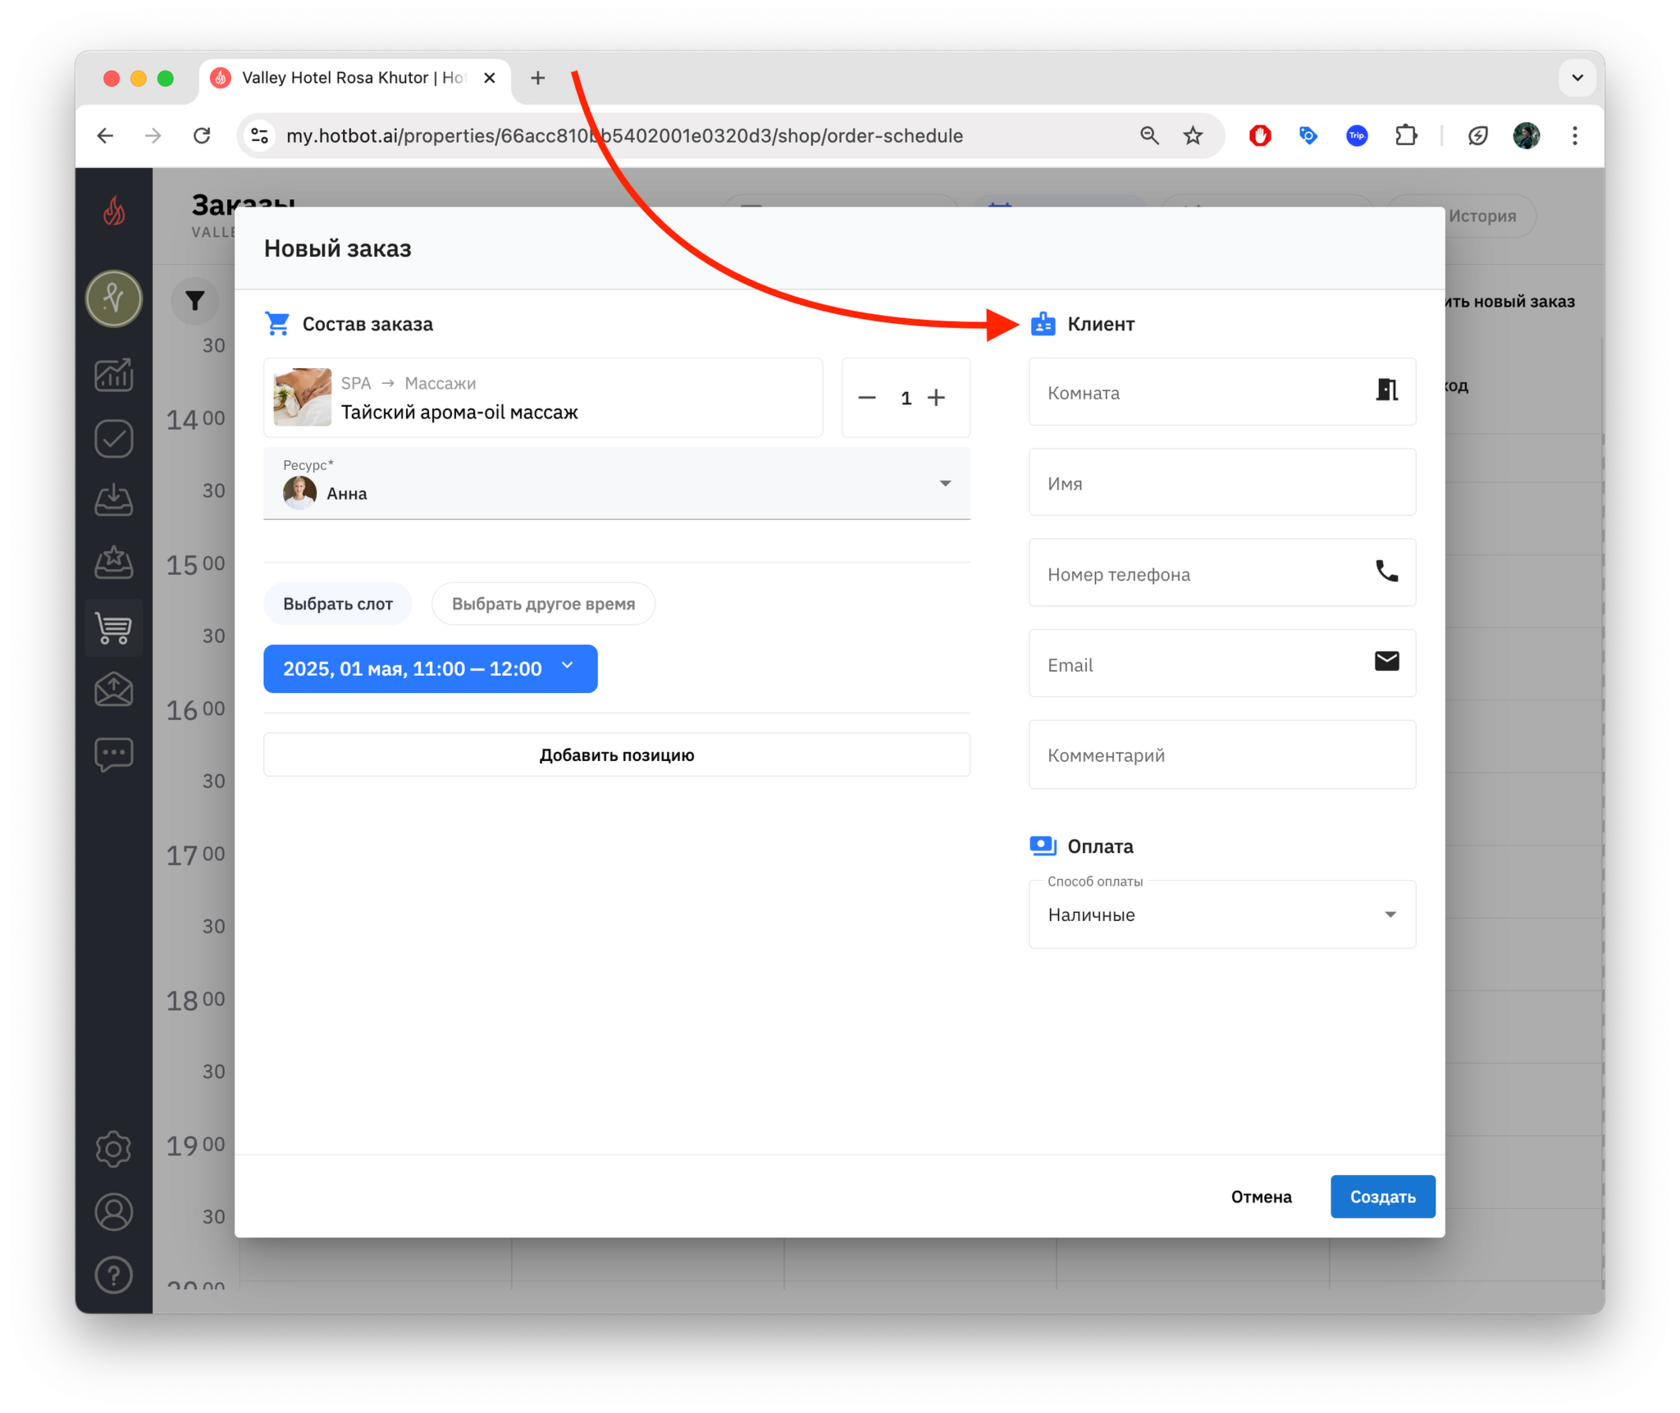Open the Способ оплаты Наличные dropdown
The image size is (1680, 1413).
tap(1222, 914)
